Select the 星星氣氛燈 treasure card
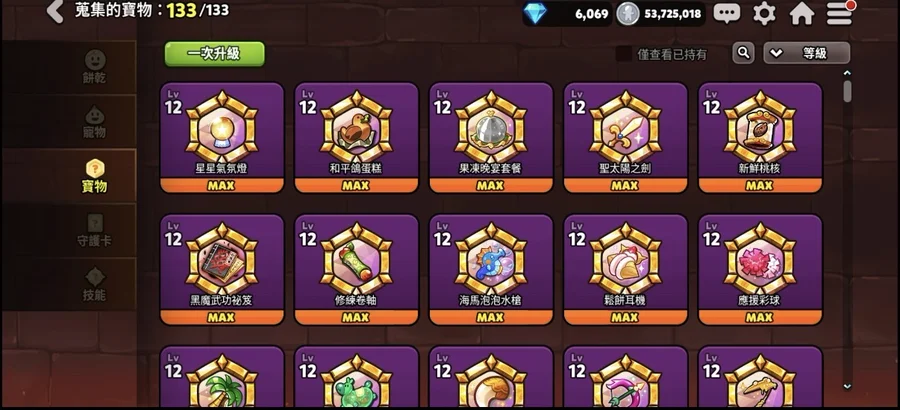Screen dimensions: 900x410 [x=222, y=138]
